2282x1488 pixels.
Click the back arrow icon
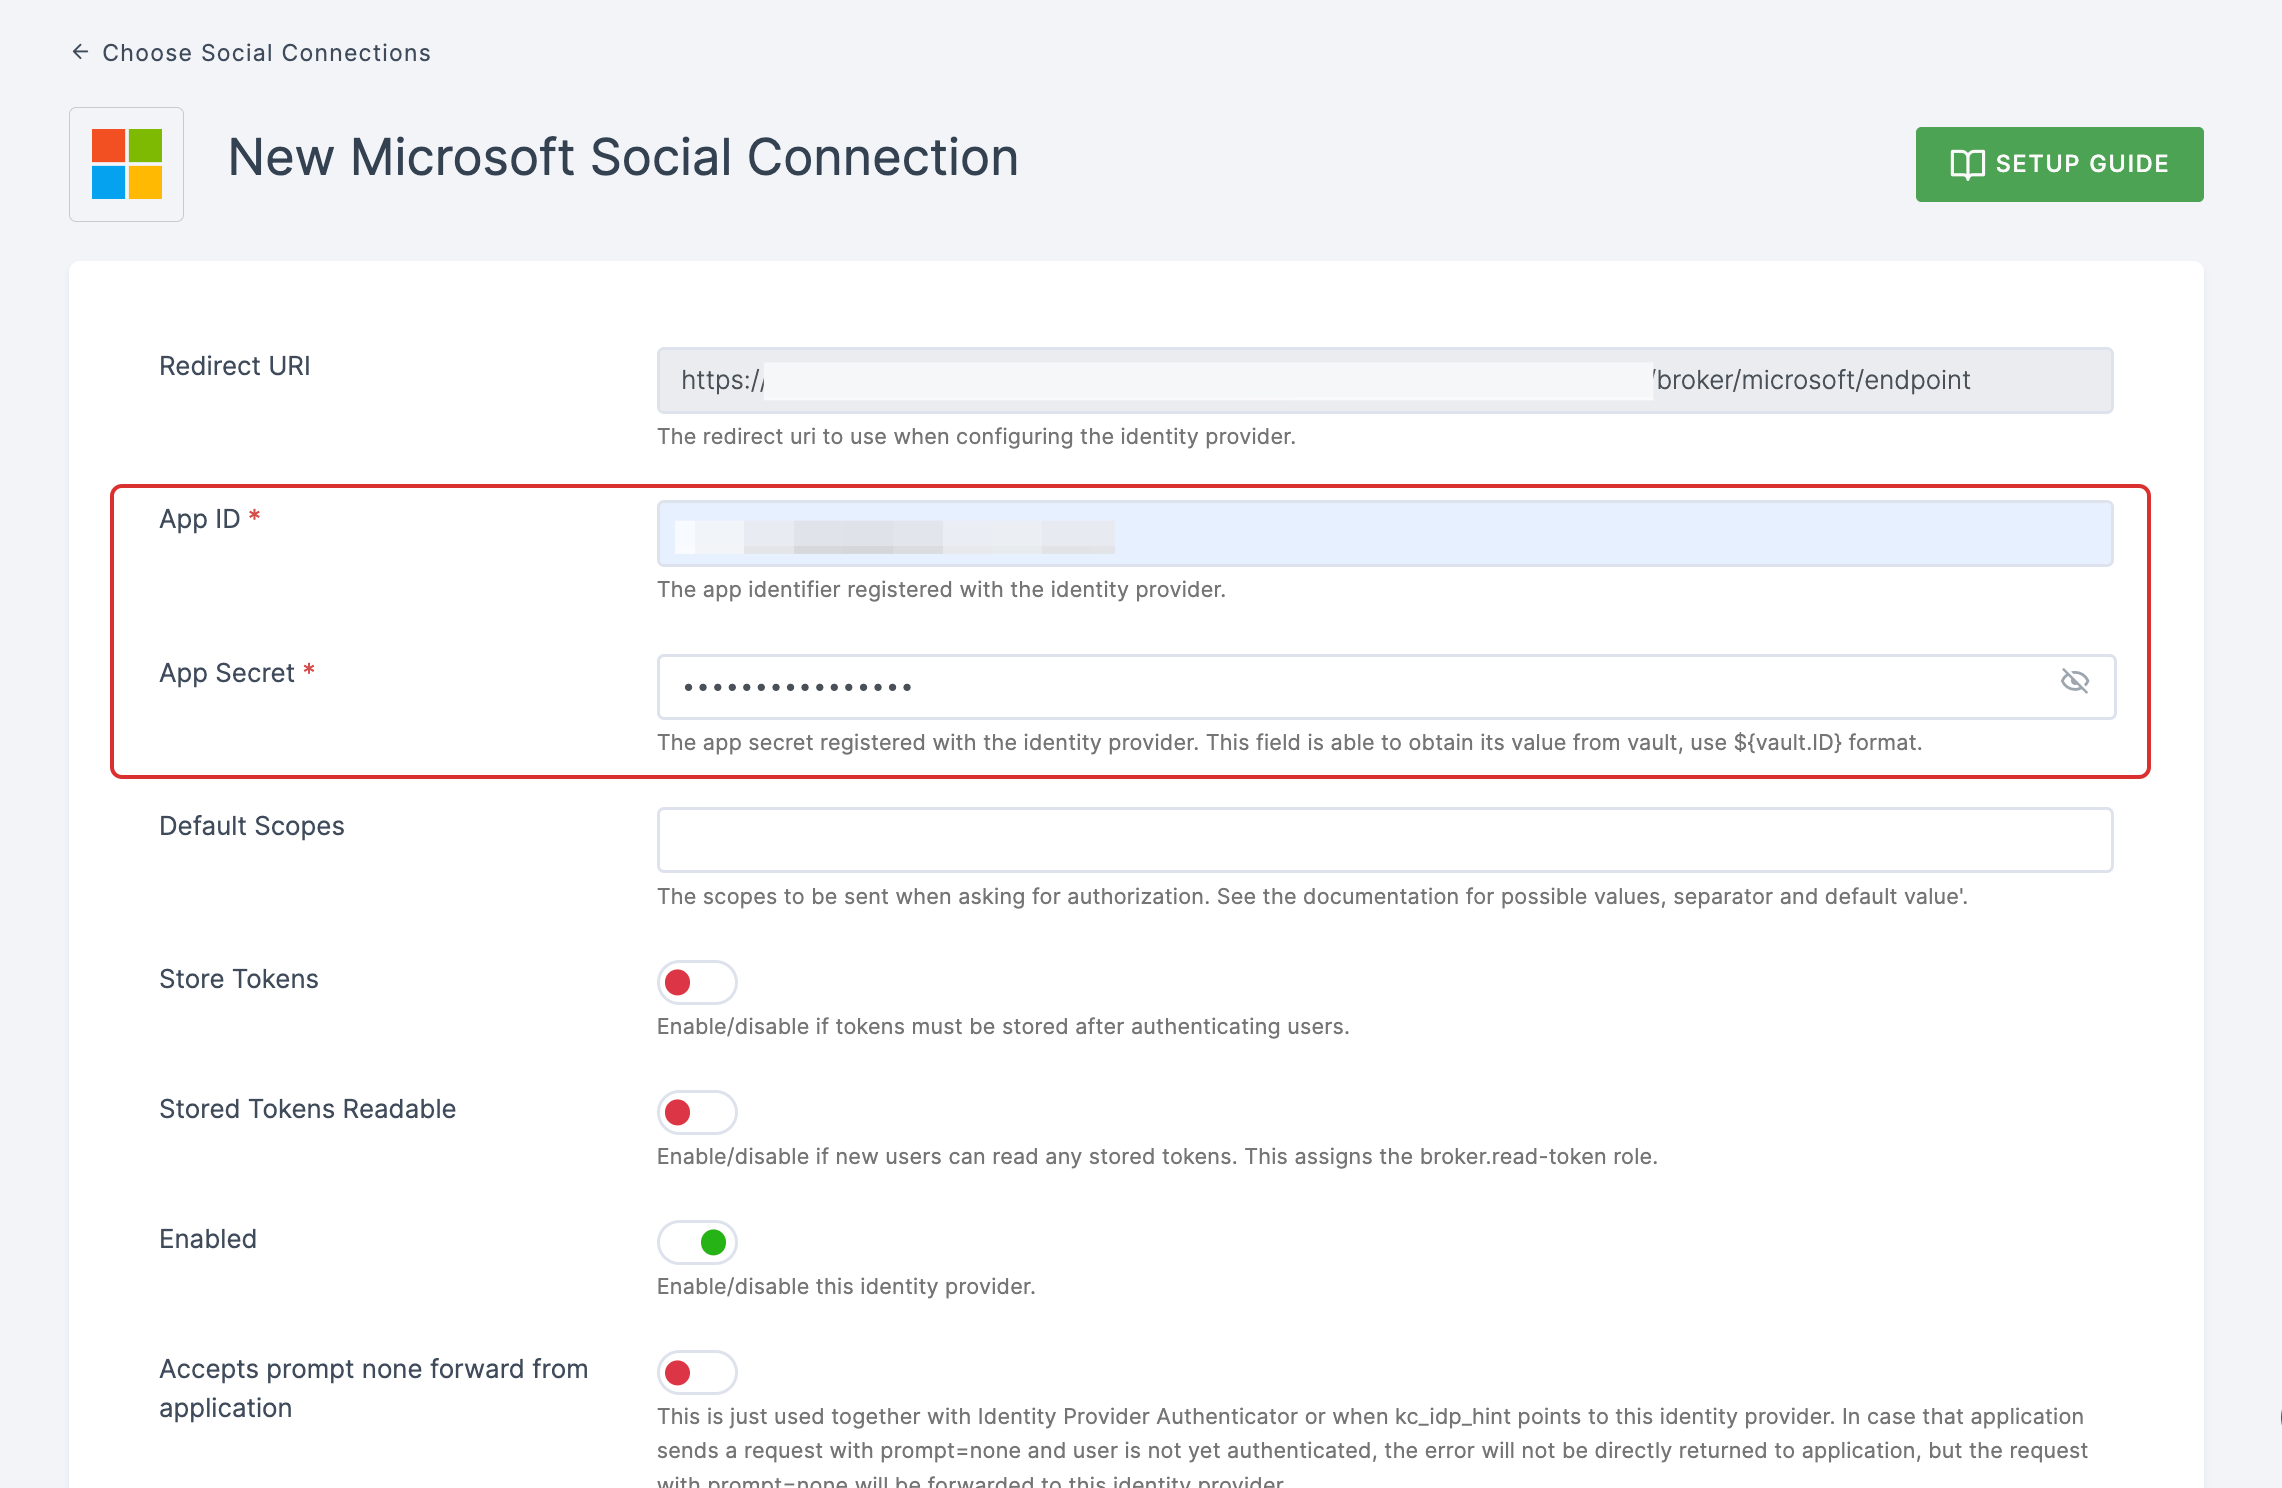coord(80,51)
